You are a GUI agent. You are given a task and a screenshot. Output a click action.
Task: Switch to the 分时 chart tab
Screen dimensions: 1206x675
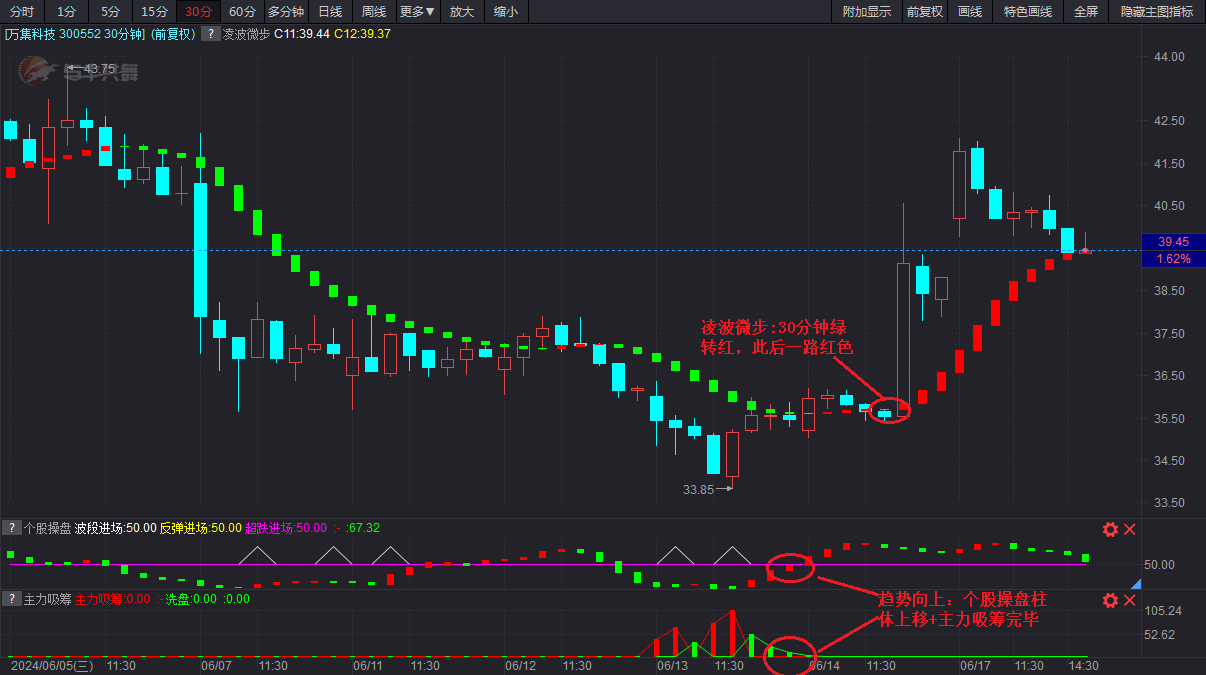(22, 12)
